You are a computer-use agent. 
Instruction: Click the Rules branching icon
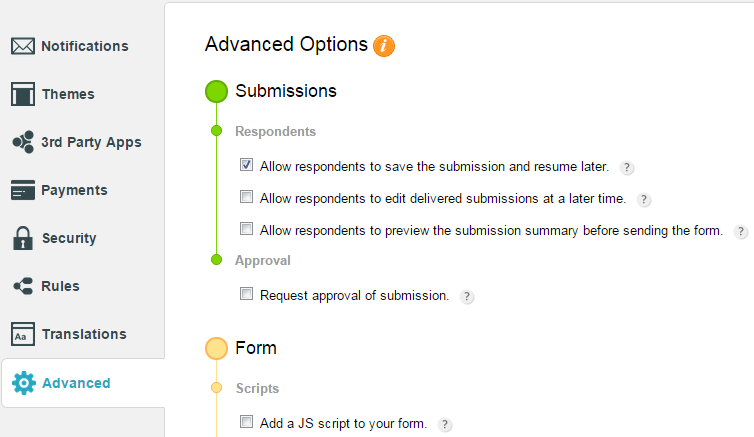tap(23, 286)
